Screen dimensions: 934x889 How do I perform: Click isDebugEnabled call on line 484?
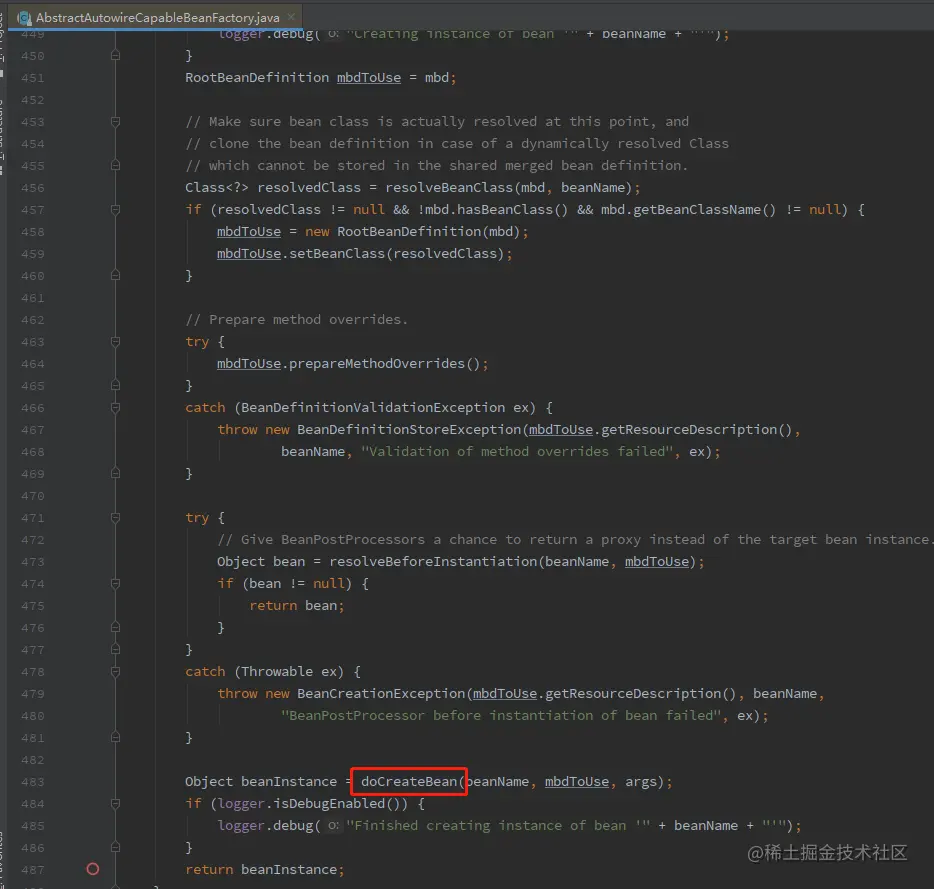pos(329,804)
